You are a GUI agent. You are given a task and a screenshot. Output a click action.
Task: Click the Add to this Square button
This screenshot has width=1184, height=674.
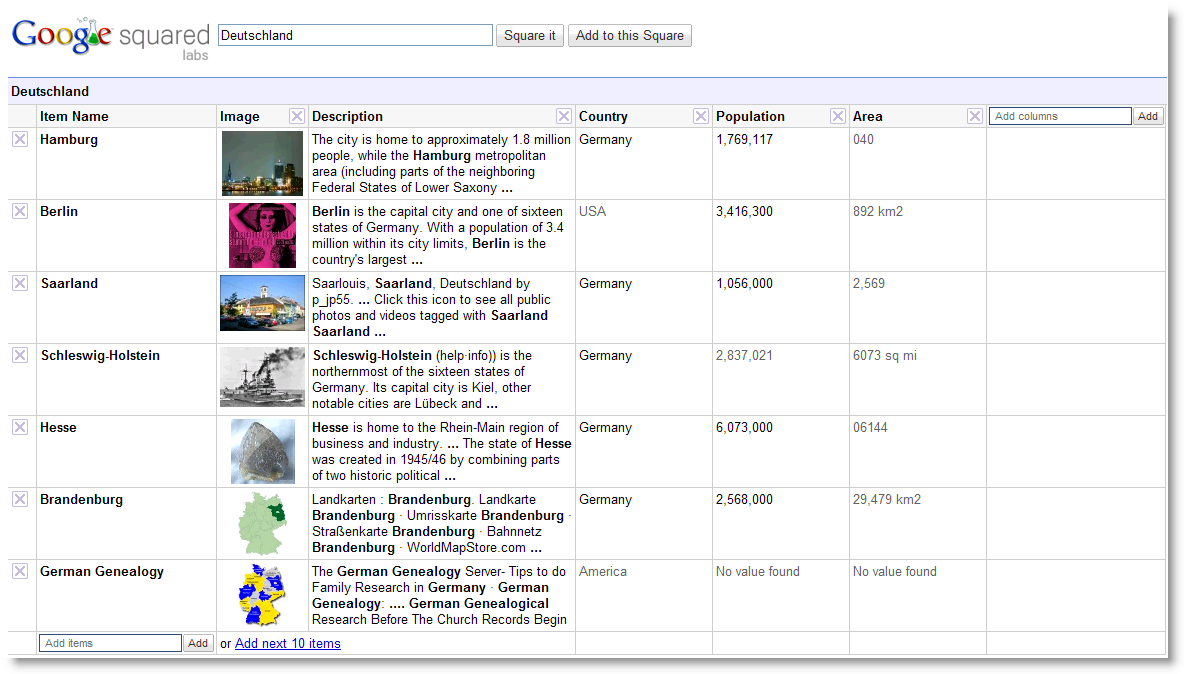pos(630,35)
